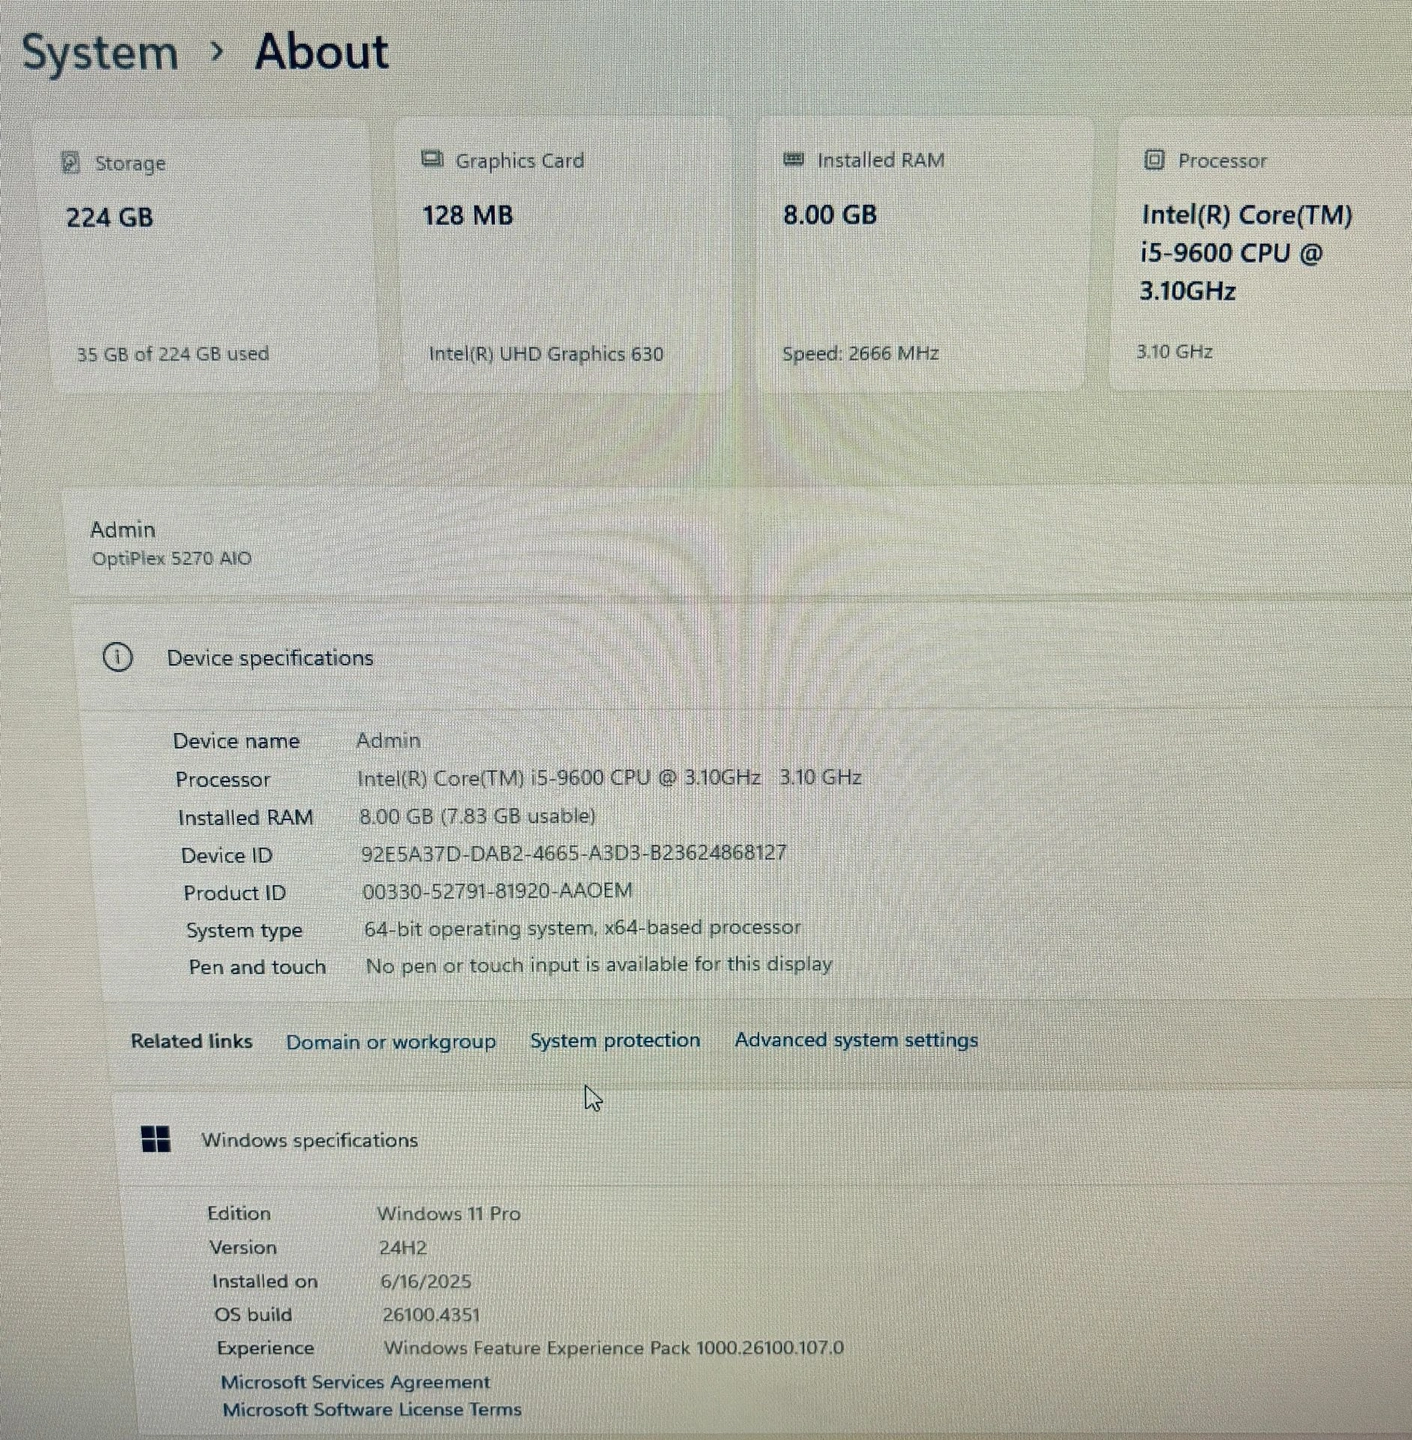Click the Installed RAM chip icon
The height and width of the screenshot is (1440, 1412).
[794, 159]
